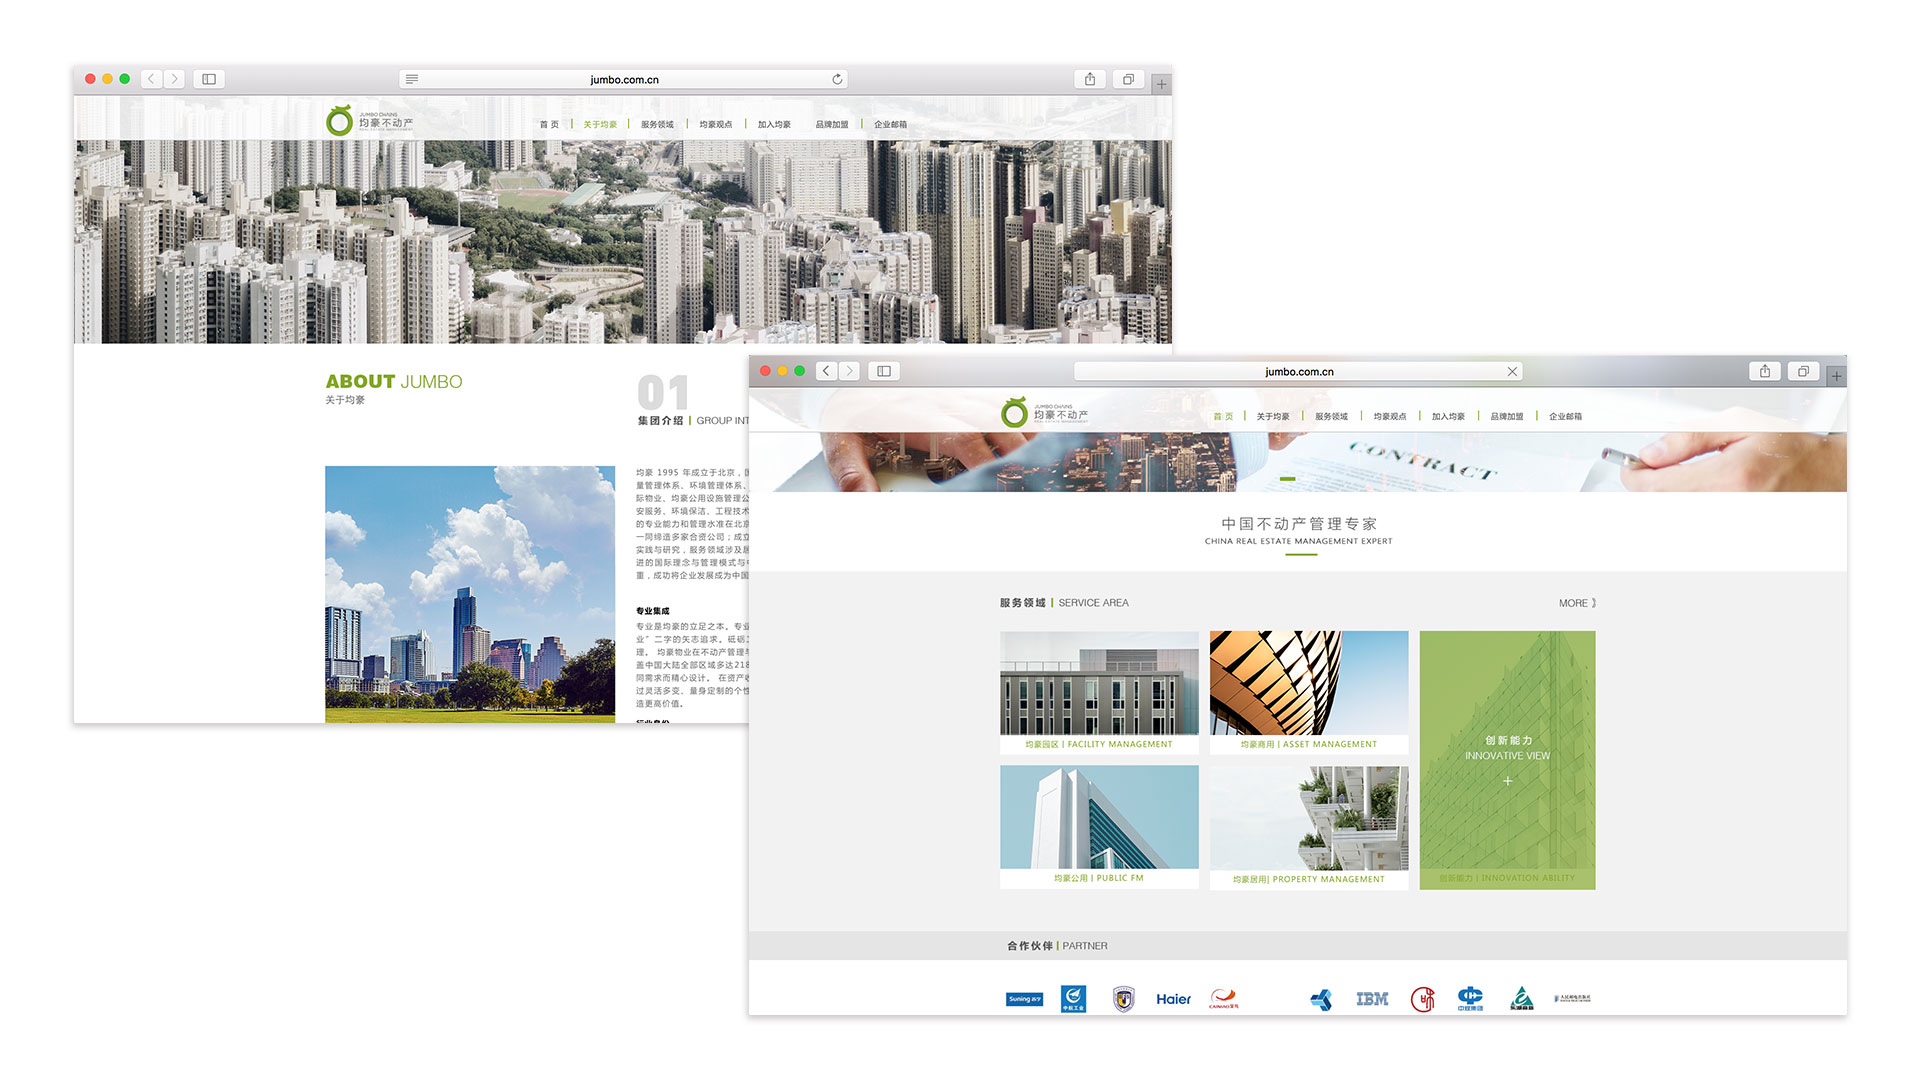Open the IBM partner logo
This screenshot has width=1920, height=1080.
[x=1372, y=999]
